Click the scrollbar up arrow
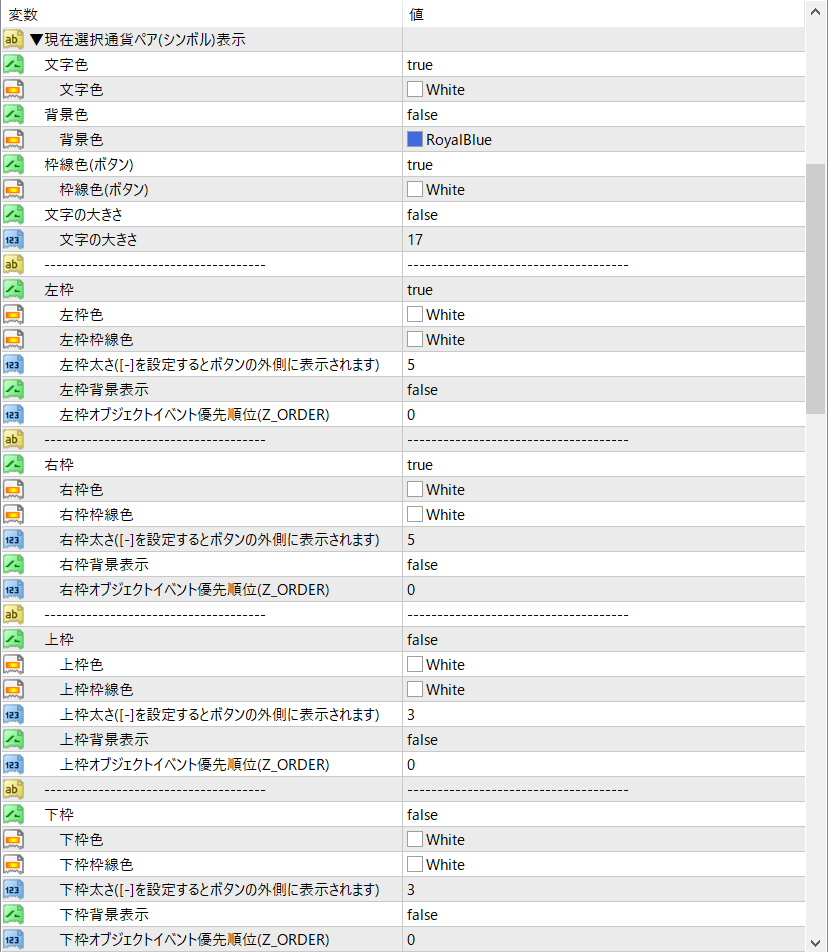 click(x=815, y=12)
